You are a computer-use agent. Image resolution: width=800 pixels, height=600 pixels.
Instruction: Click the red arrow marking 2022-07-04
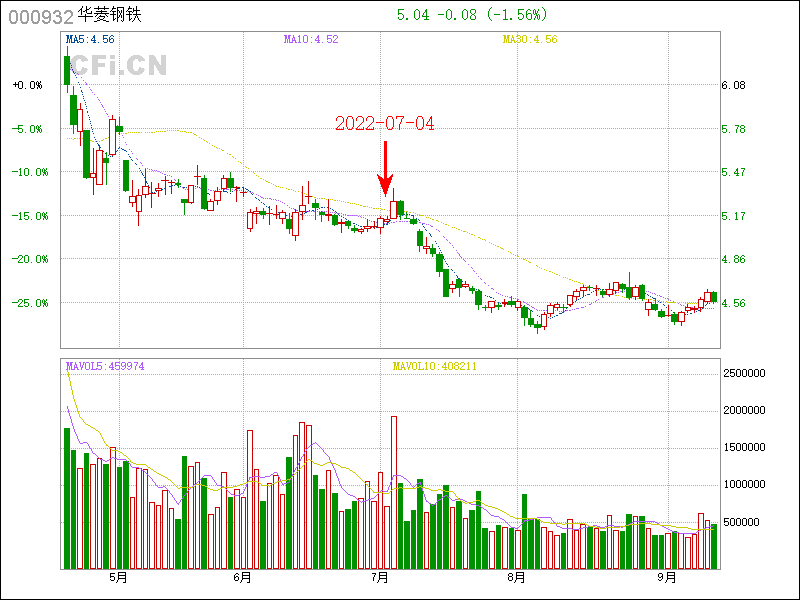tap(385, 168)
